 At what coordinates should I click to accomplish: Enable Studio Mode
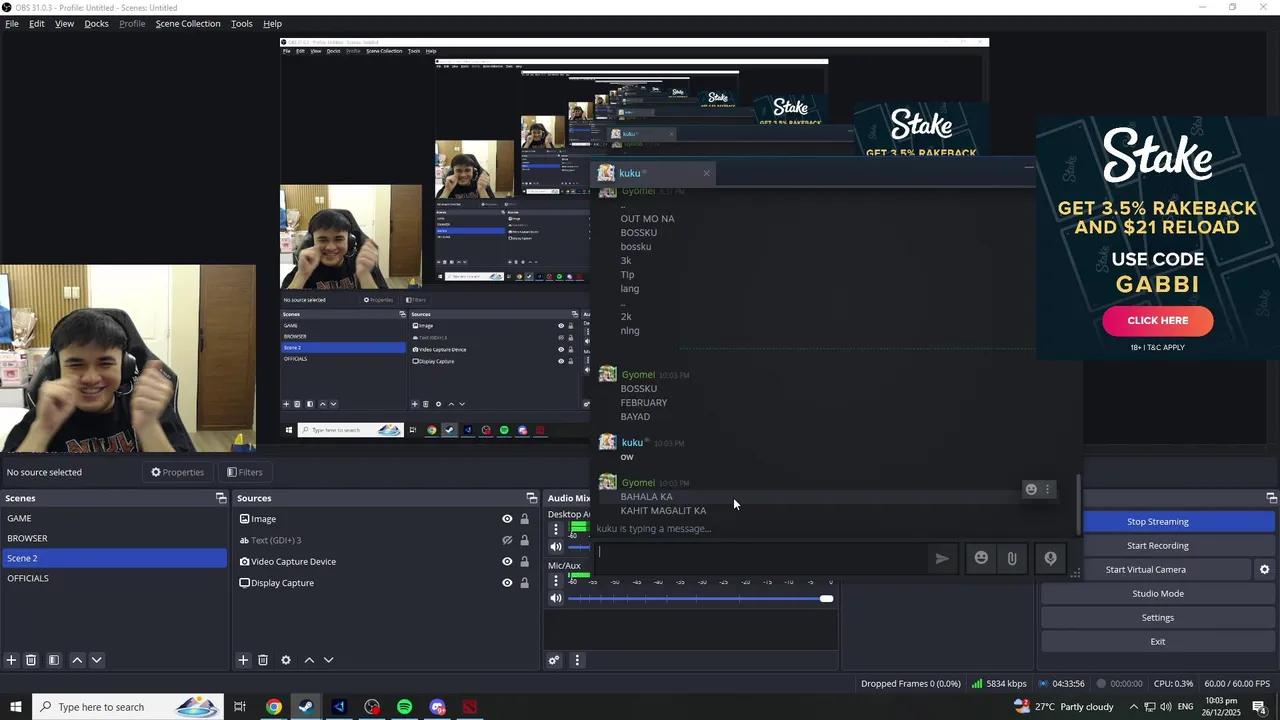1158,593
